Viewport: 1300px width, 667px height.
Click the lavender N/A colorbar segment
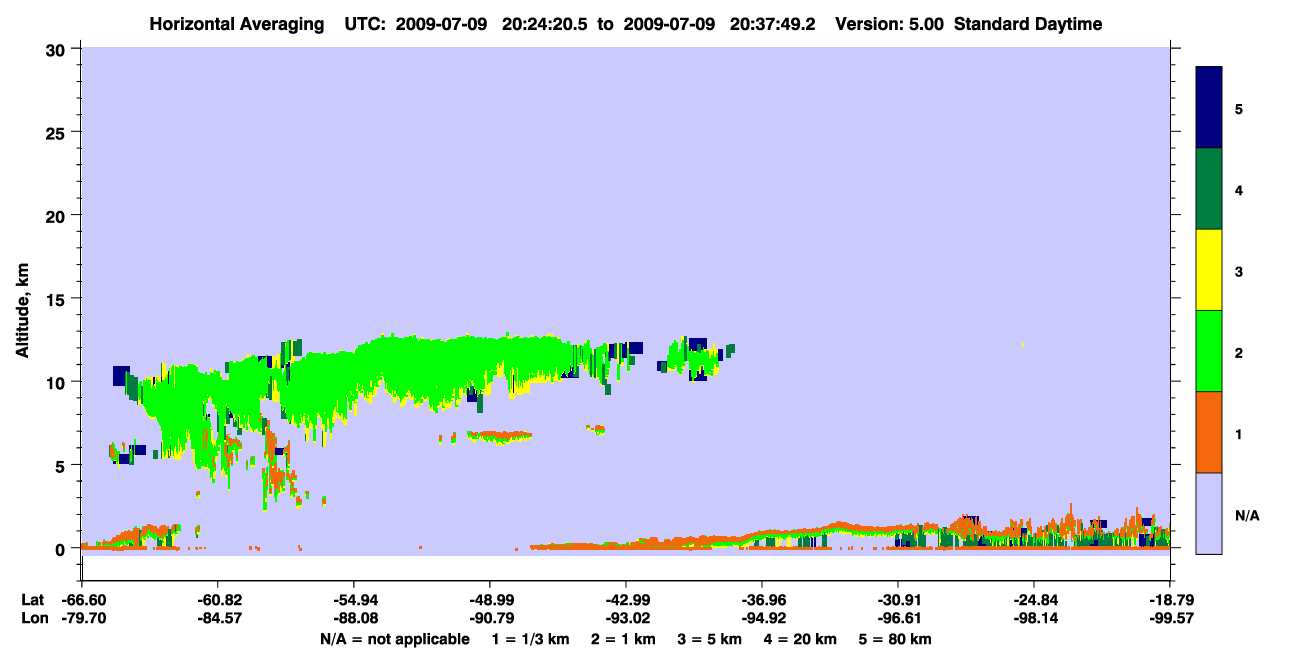pyautogui.click(x=1209, y=513)
